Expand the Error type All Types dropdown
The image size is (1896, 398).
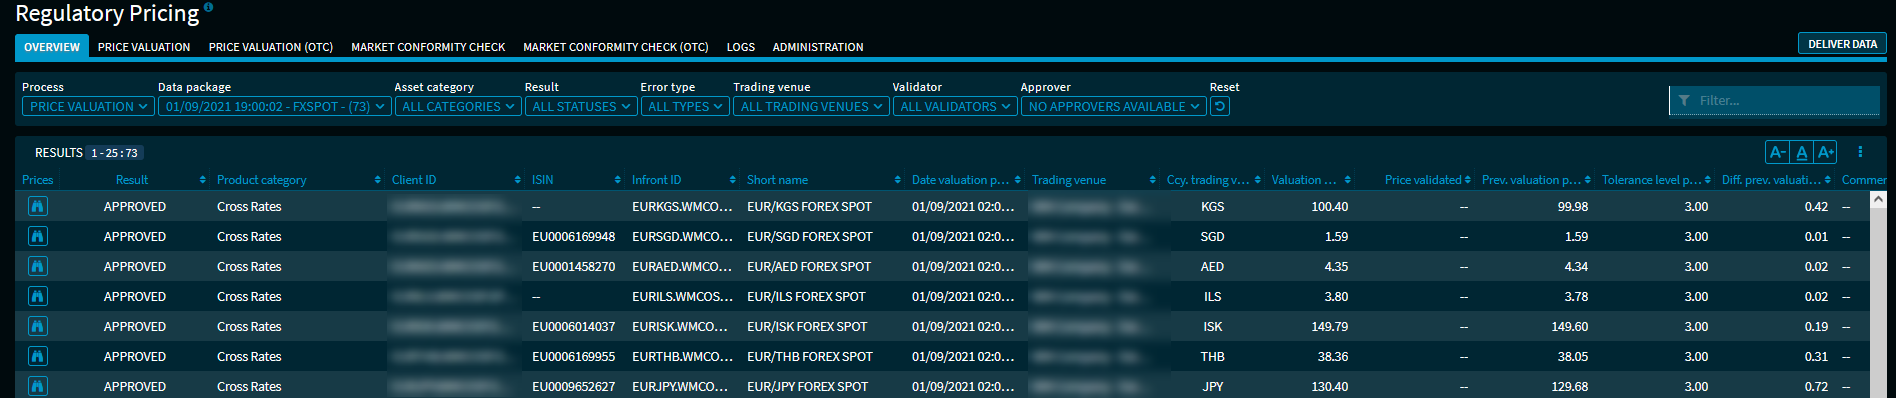pos(685,106)
